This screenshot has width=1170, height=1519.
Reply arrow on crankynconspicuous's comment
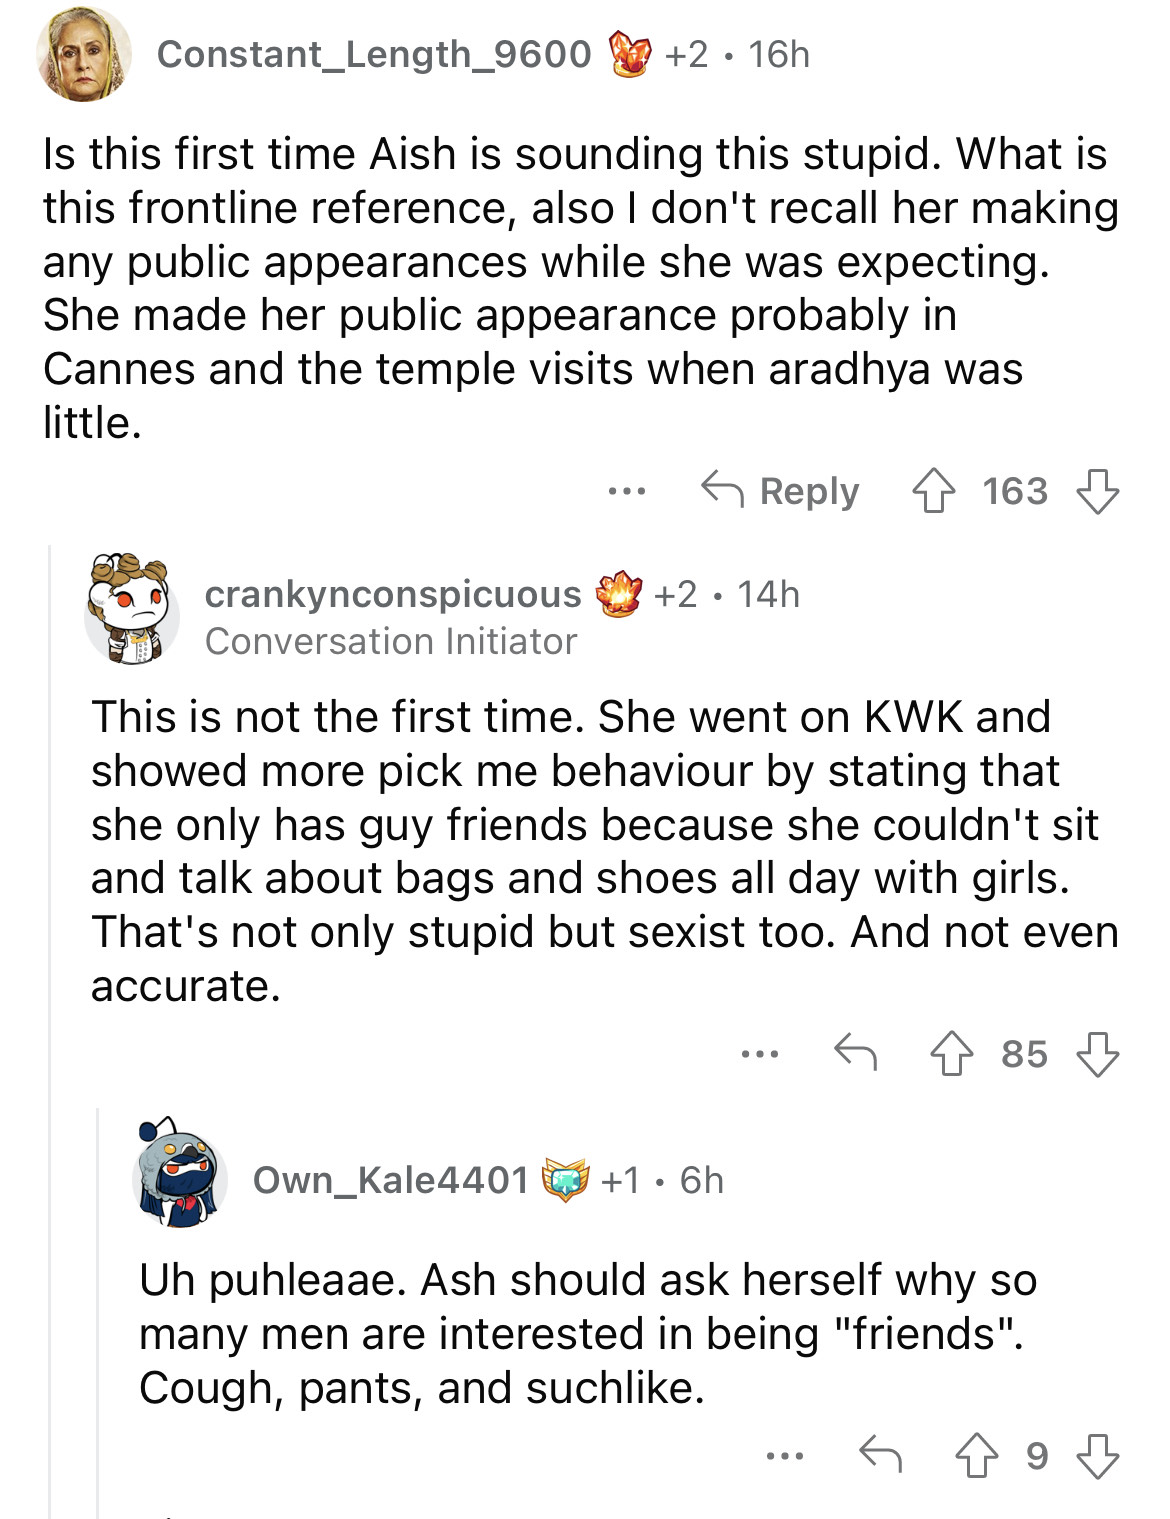tap(855, 1052)
